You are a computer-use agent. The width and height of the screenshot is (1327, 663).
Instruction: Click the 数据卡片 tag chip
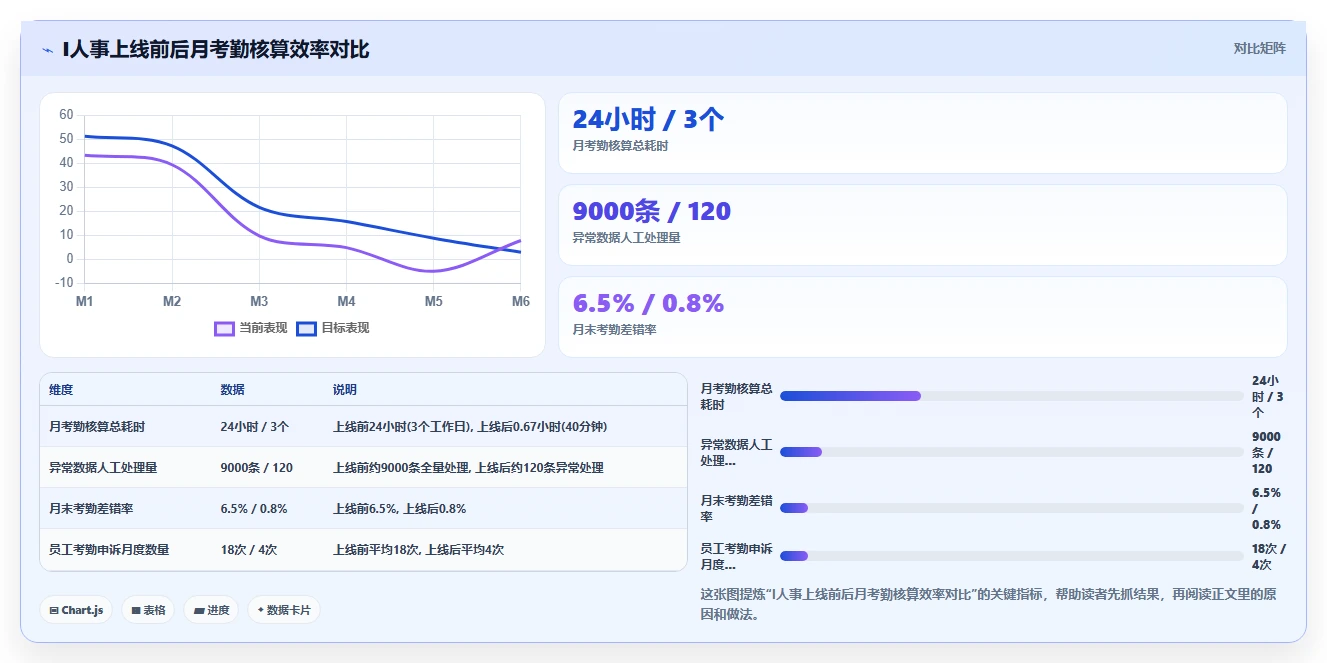284,610
